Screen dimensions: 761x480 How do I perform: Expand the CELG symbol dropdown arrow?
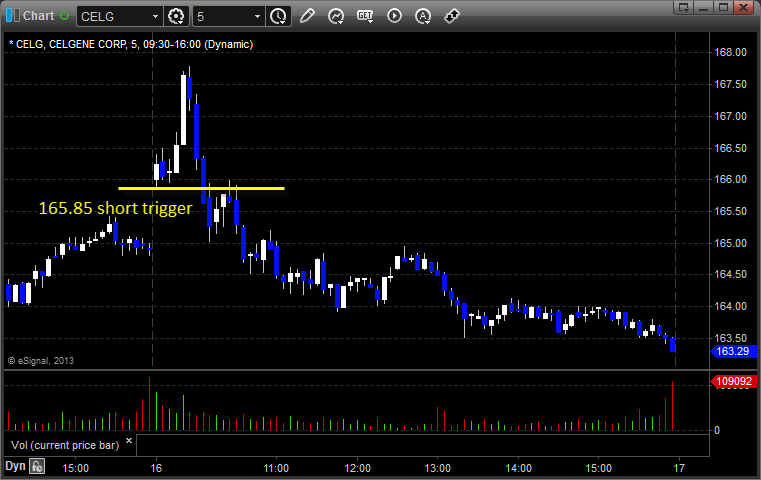coord(155,17)
